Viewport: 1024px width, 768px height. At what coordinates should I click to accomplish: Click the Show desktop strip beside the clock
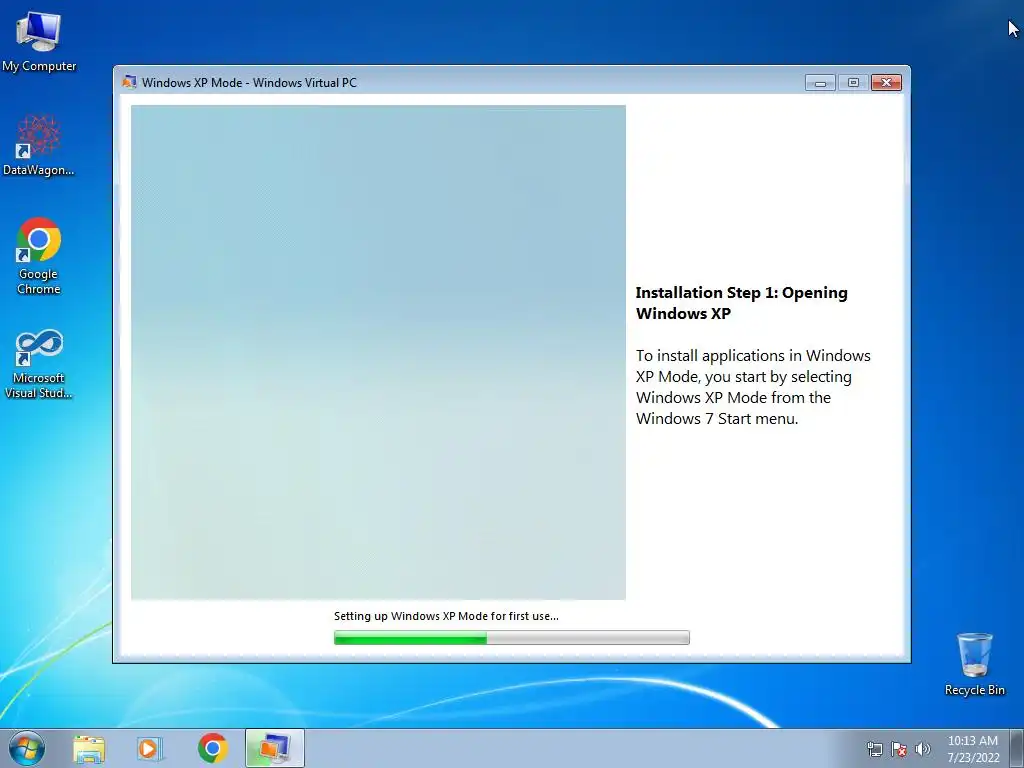point(1017,748)
